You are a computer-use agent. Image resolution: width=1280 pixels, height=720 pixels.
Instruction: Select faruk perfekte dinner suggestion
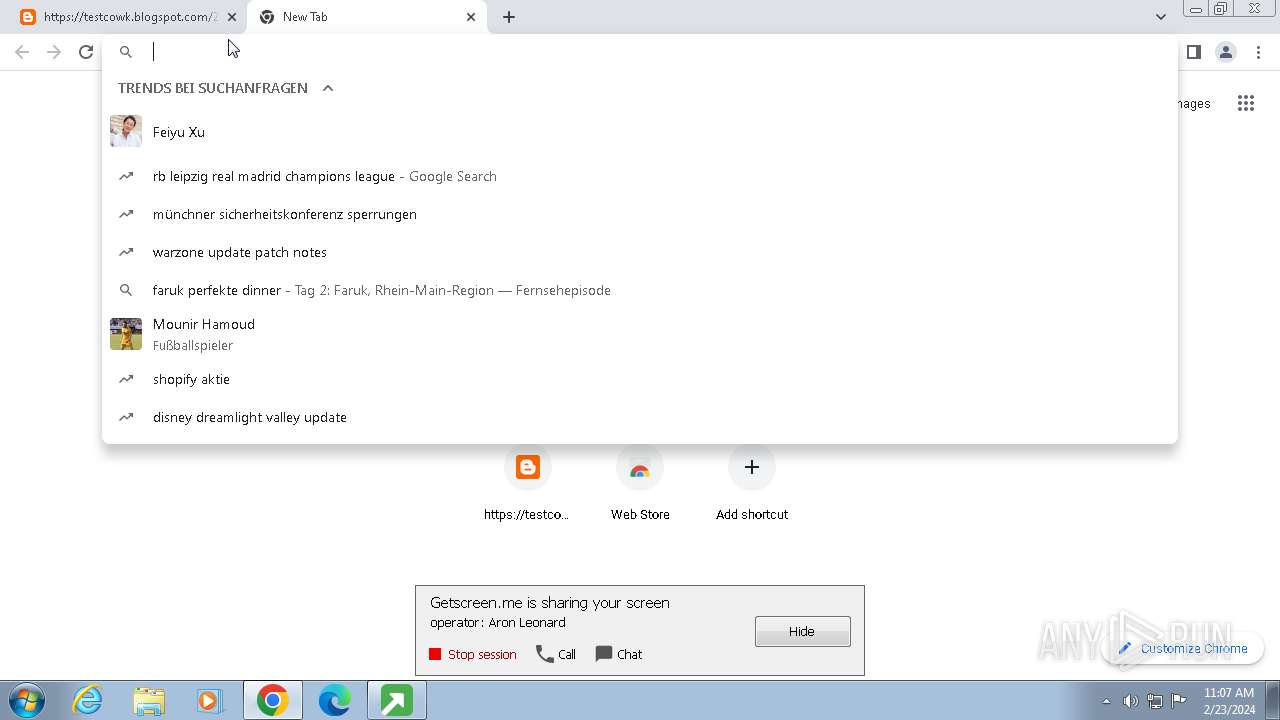tap(640, 290)
